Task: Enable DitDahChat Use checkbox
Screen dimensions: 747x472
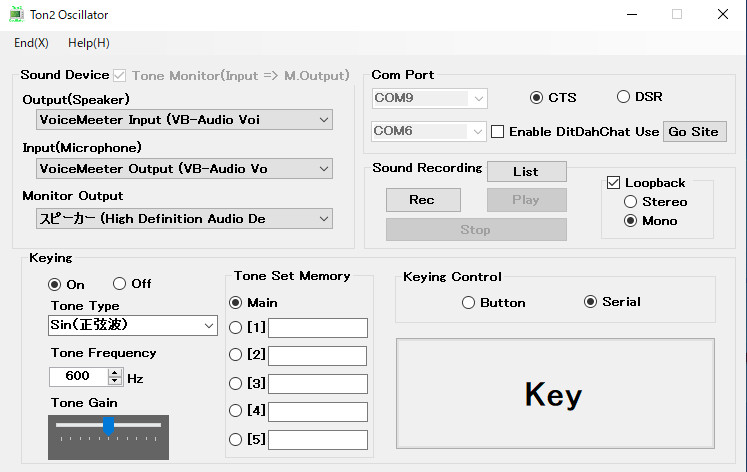Action: pos(497,131)
